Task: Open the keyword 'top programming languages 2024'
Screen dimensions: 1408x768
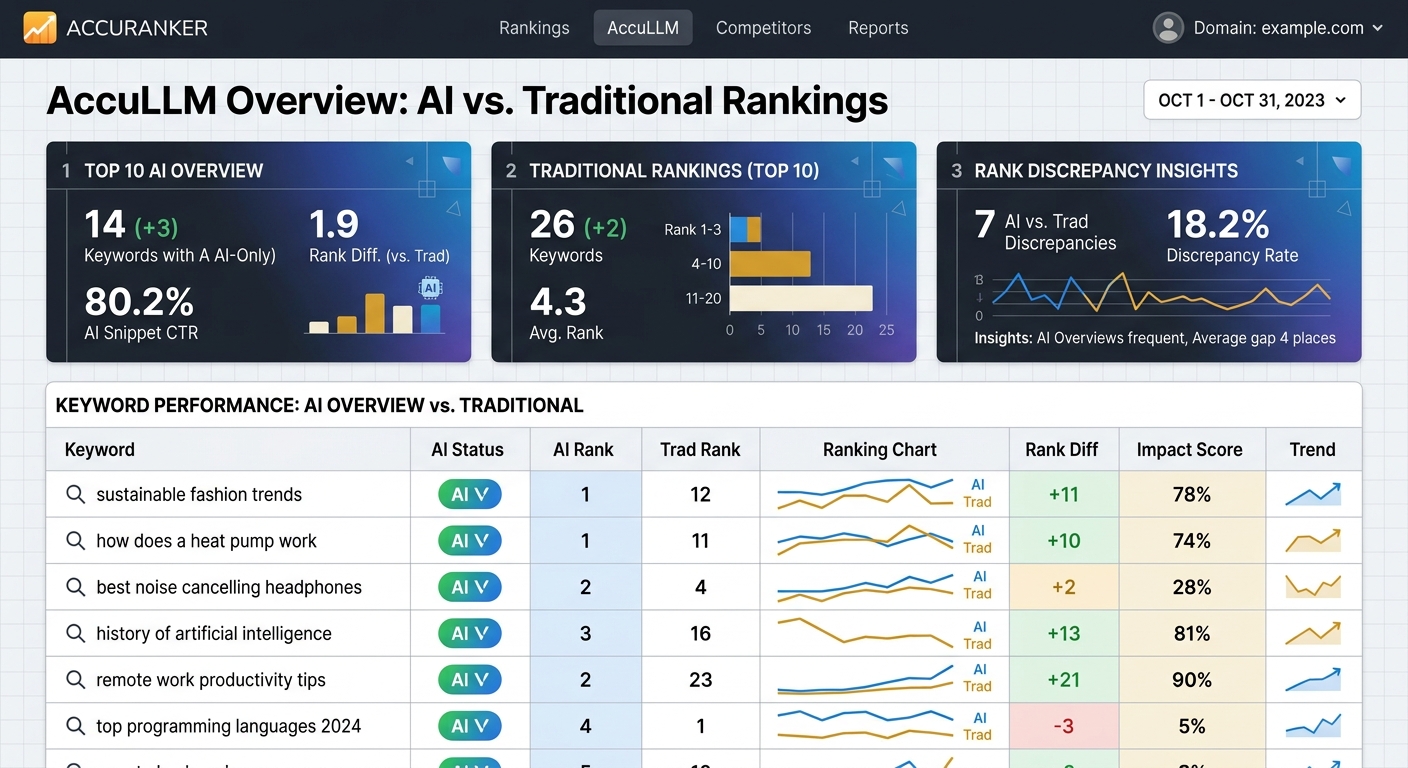Action: [228, 725]
